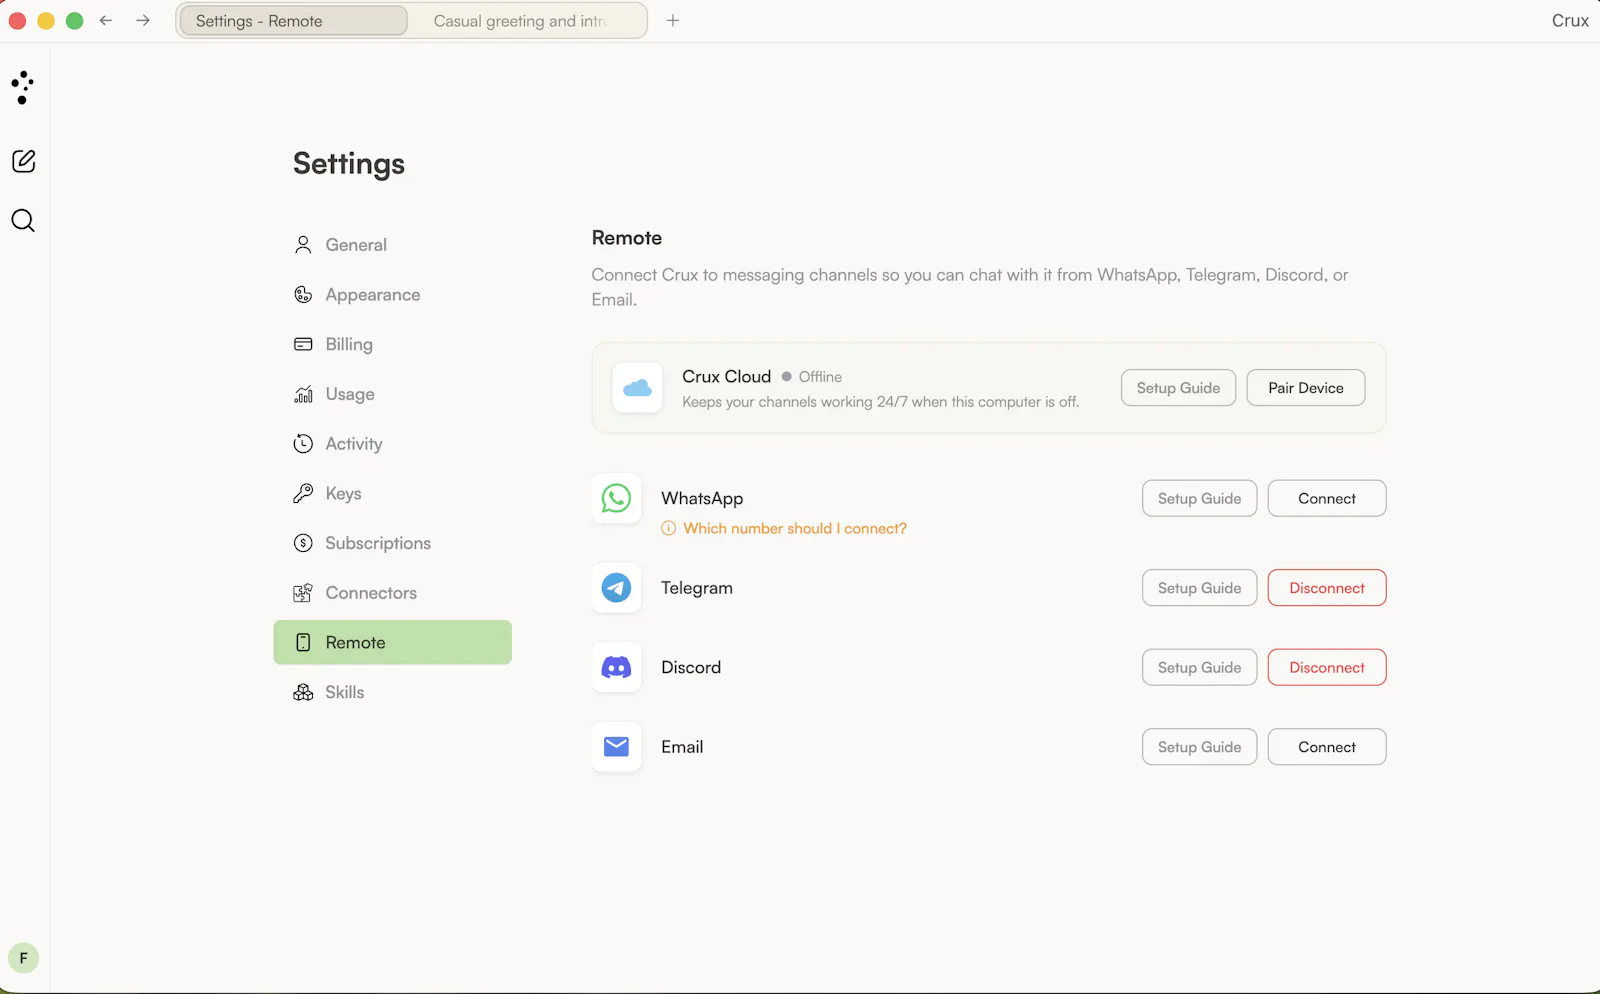Screen dimensions: 1600x994
Task: Open Email Setup Guide
Action: [1199, 747]
